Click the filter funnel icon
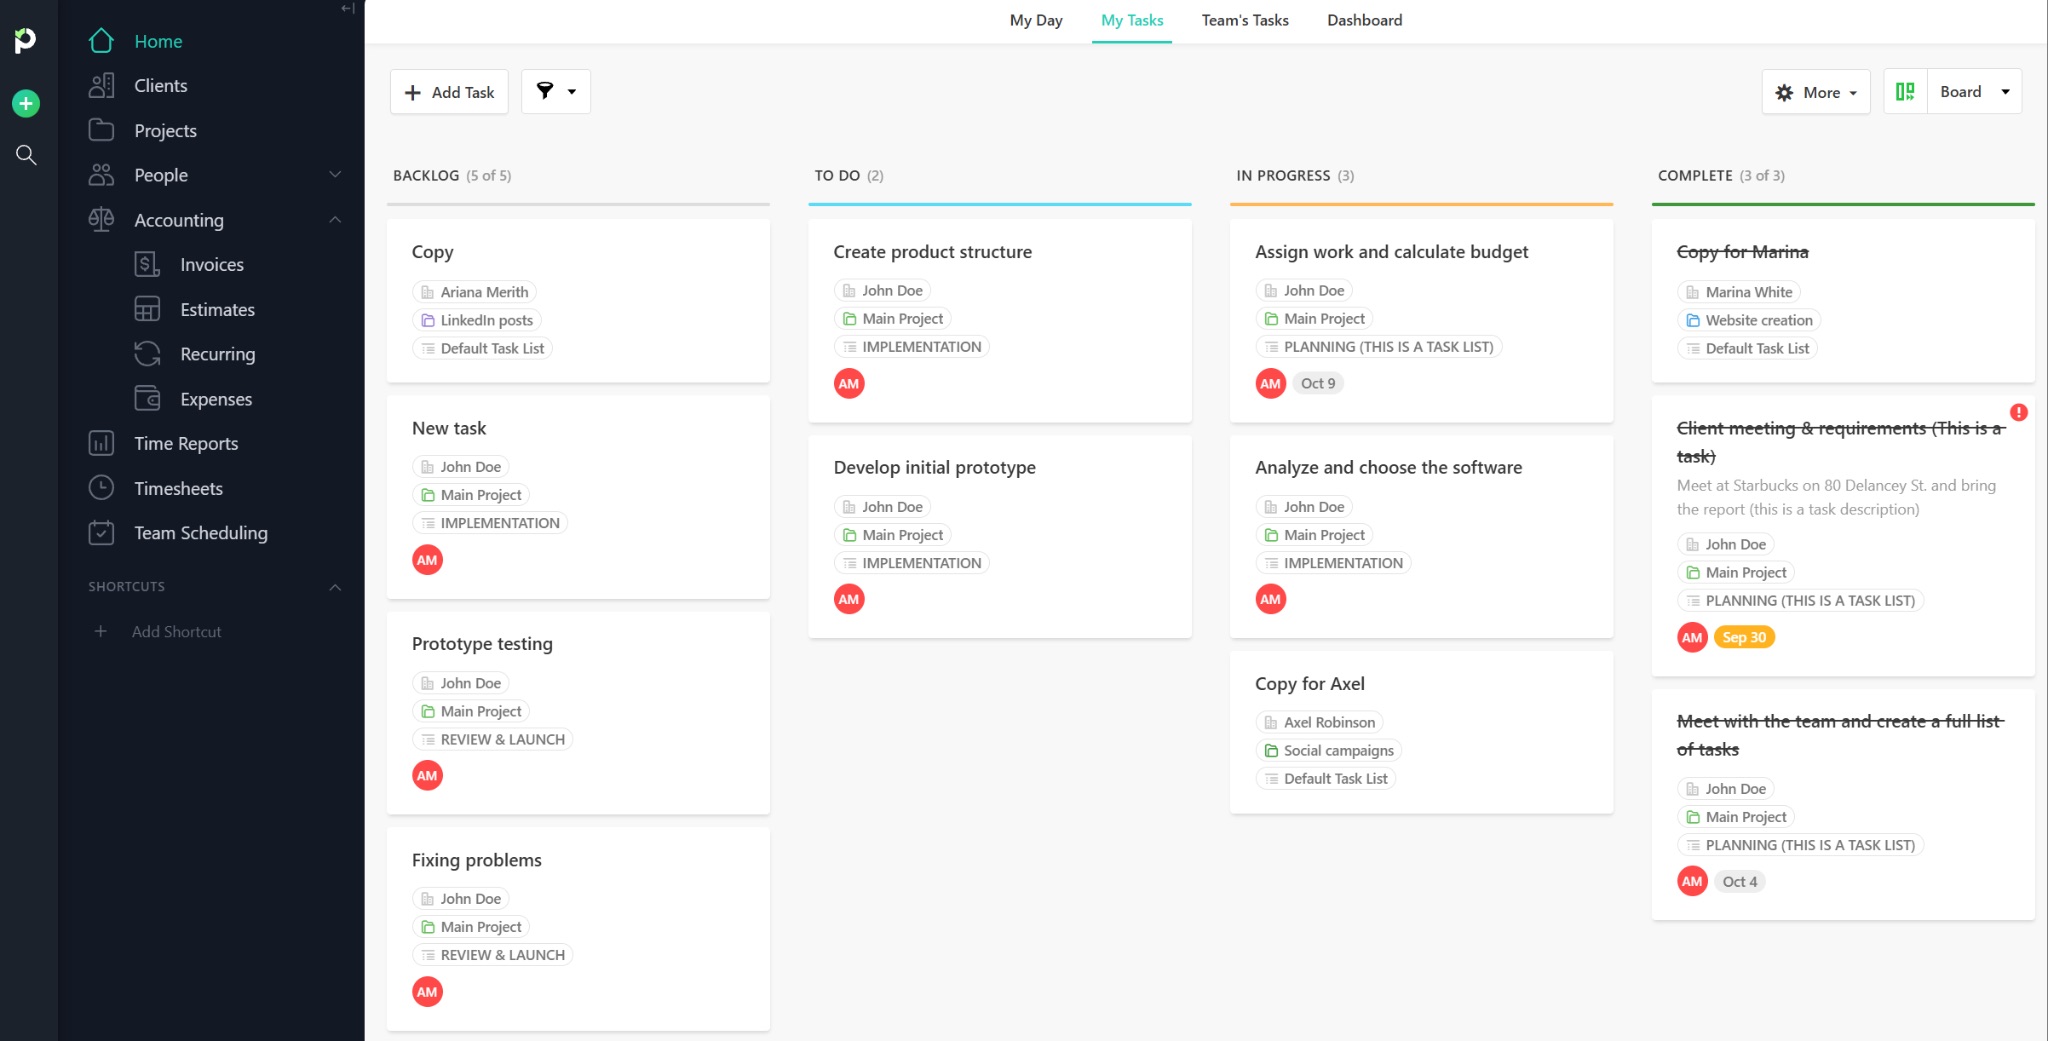 545,91
